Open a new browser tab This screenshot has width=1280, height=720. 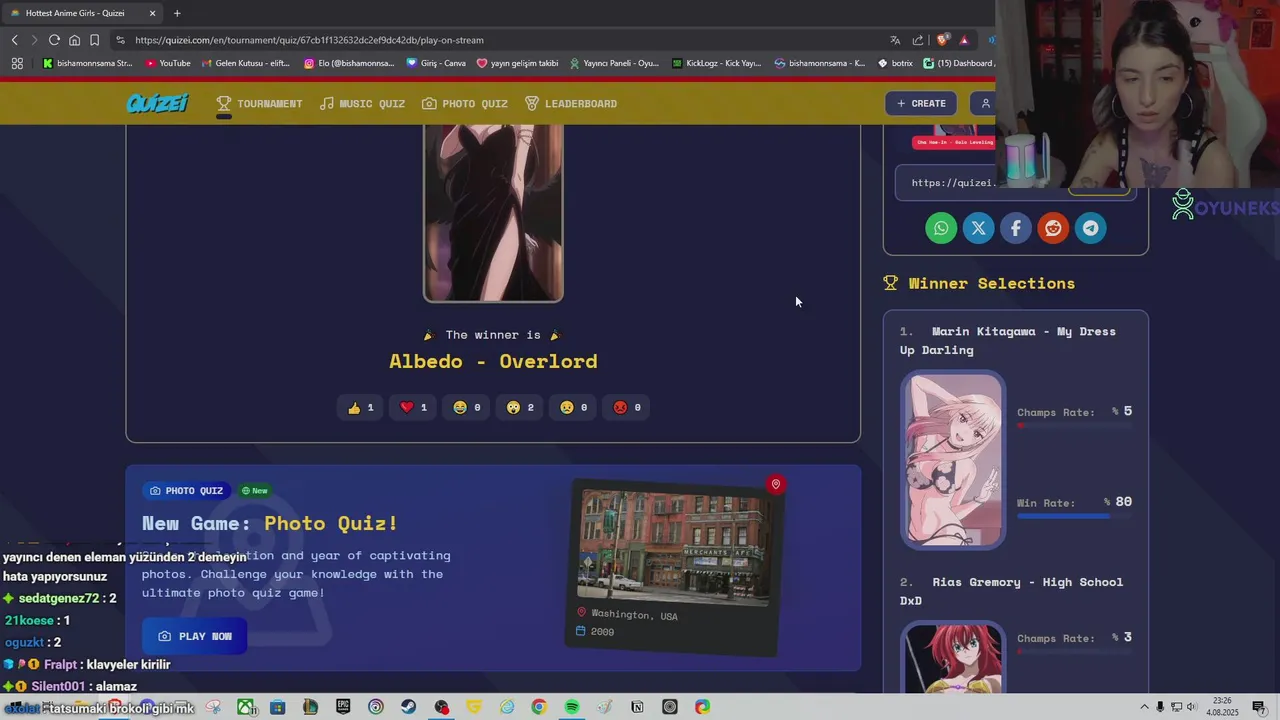pyautogui.click(x=177, y=13)
